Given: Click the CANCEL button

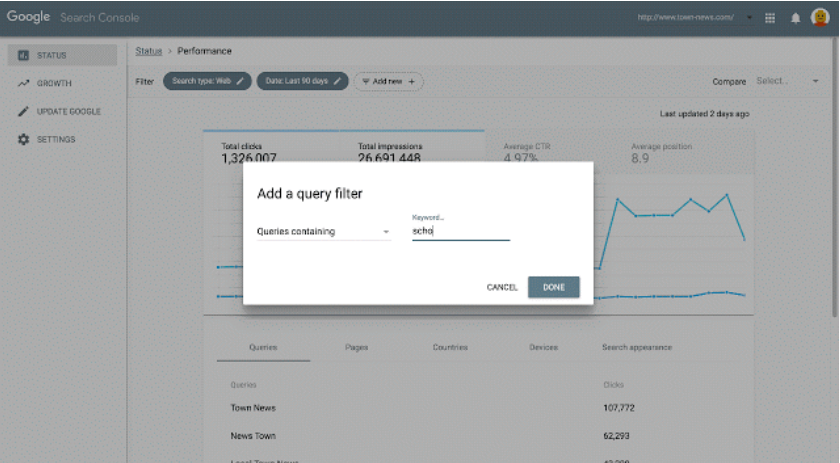Looking at the screenshot, I should (502, 287).
